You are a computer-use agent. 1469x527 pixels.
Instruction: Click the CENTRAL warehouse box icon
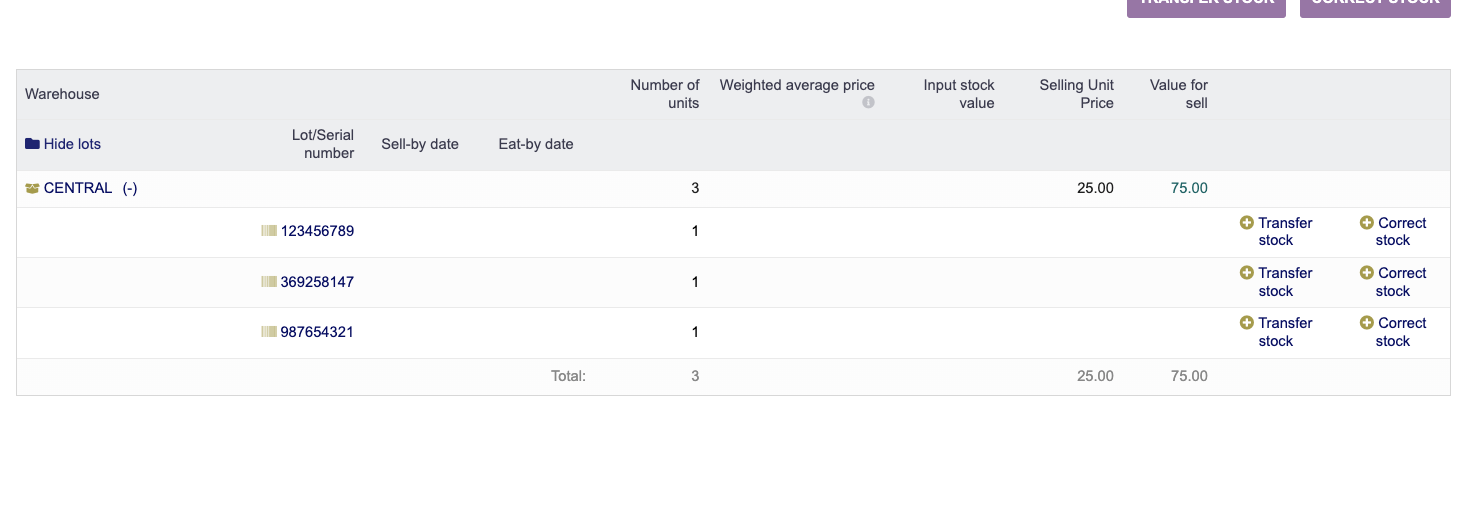tap(32, 188)
